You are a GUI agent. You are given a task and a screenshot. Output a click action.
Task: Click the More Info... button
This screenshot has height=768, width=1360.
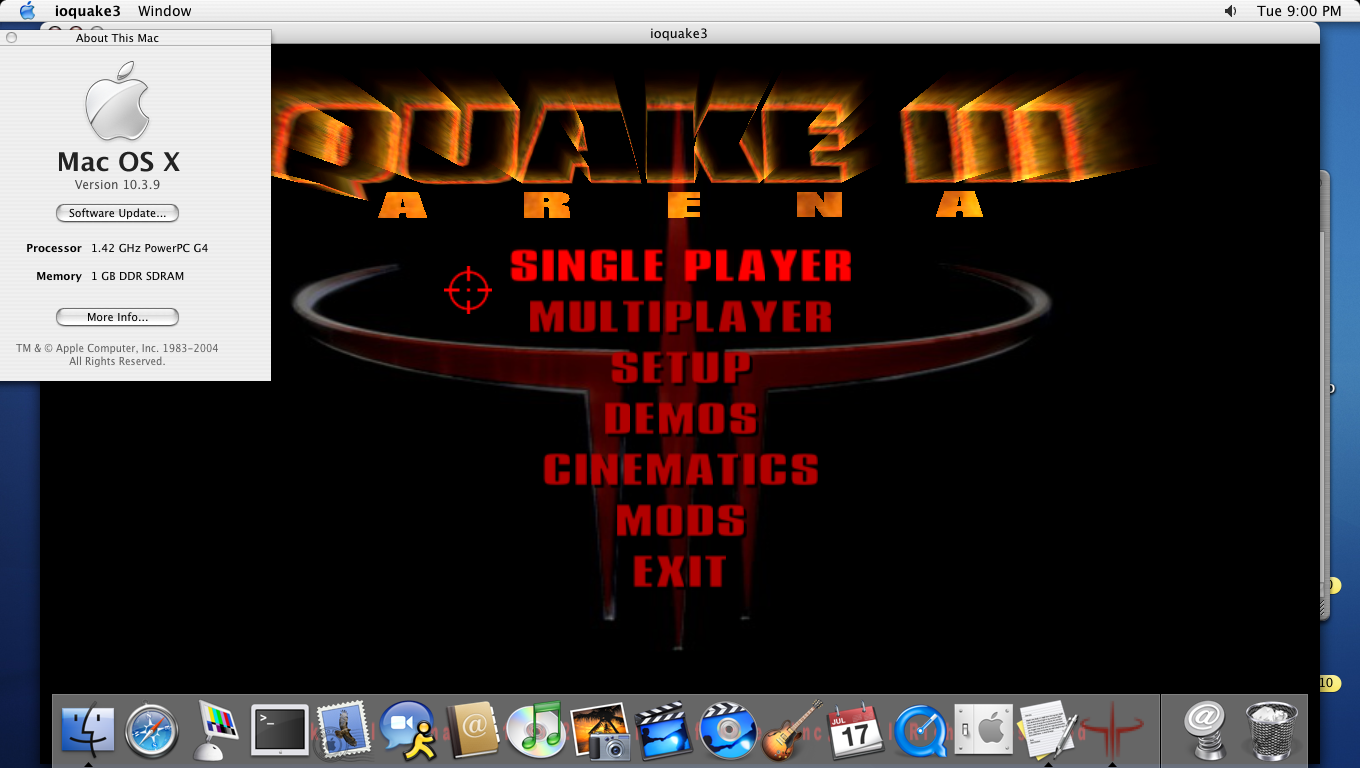click(x=118, y=317)
